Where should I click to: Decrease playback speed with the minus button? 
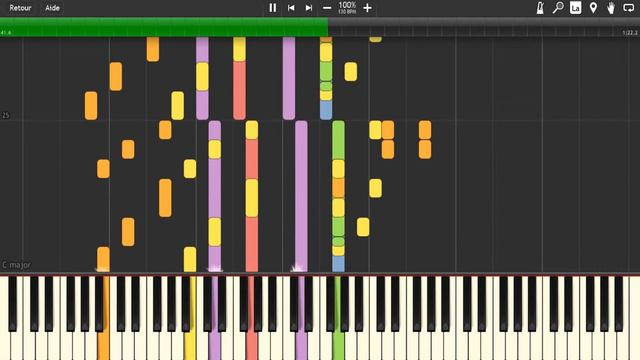[x=327, y=8]
